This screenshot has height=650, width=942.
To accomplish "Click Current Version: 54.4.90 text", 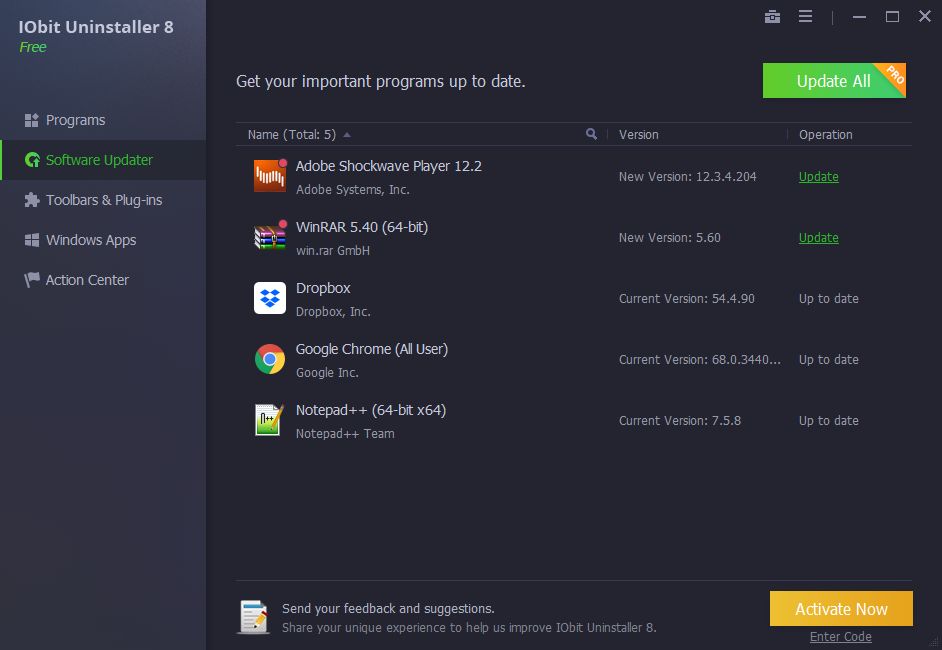I will tap(687, 299).
